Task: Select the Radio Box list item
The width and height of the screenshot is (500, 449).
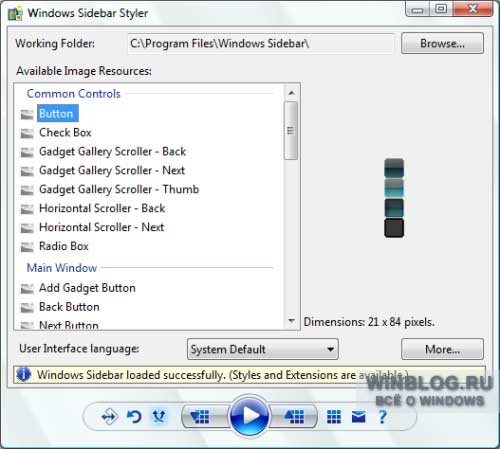Action: [64, 246]
